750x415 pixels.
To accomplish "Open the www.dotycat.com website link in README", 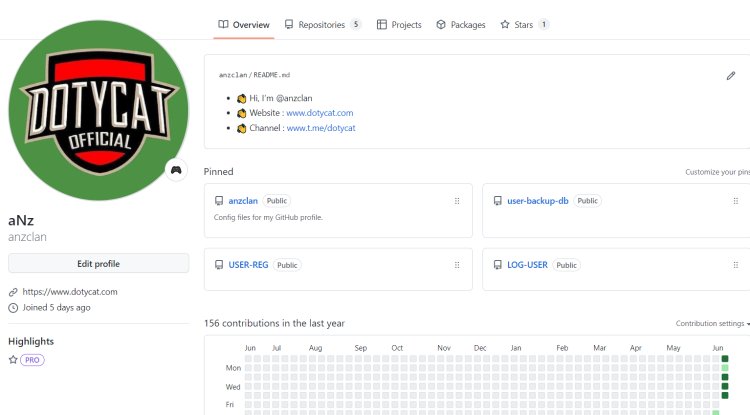I will coord(319,113).
